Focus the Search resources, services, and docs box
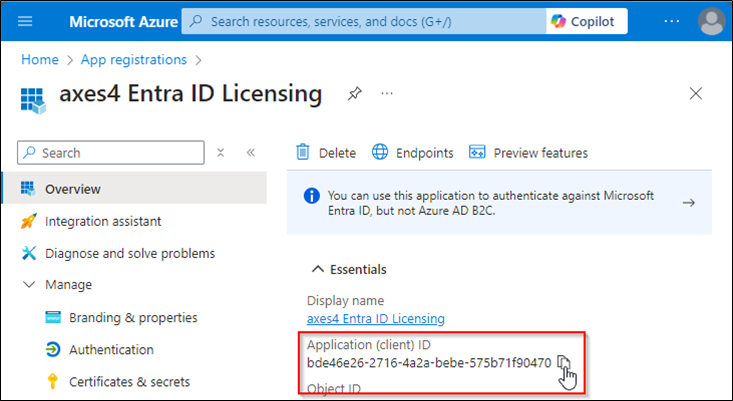This screenshot has width=733, height=401. [364, 21]
